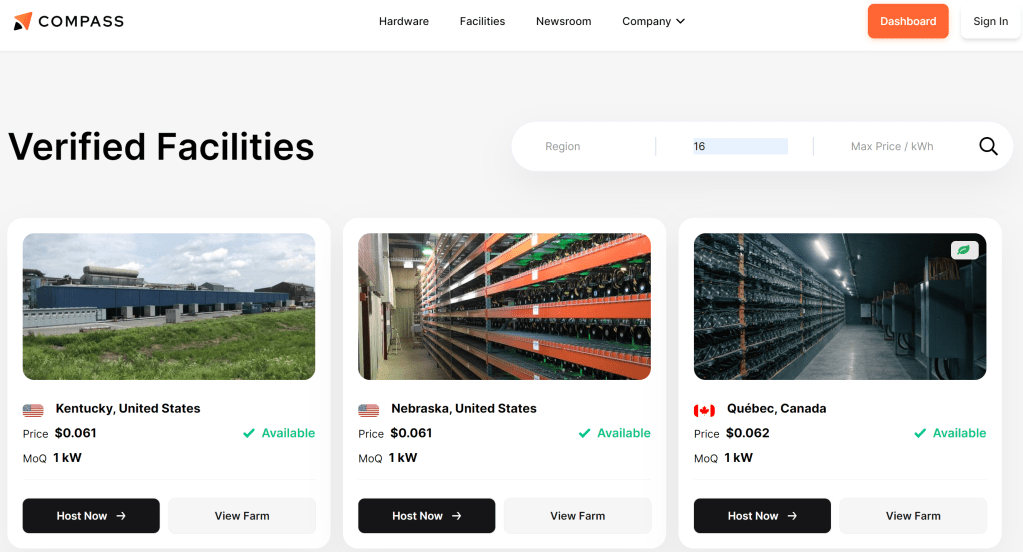Click Host Now for Kentucky facility
1023x552 pixels.
pos(91,516)
